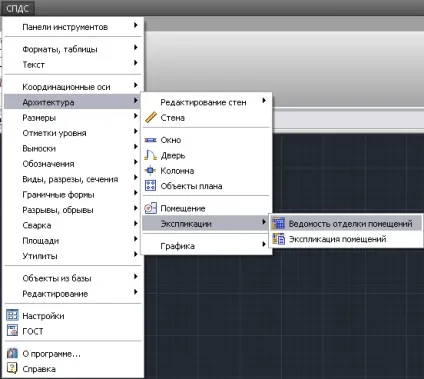Choose О программе... menu item text

tap(51, 354)
